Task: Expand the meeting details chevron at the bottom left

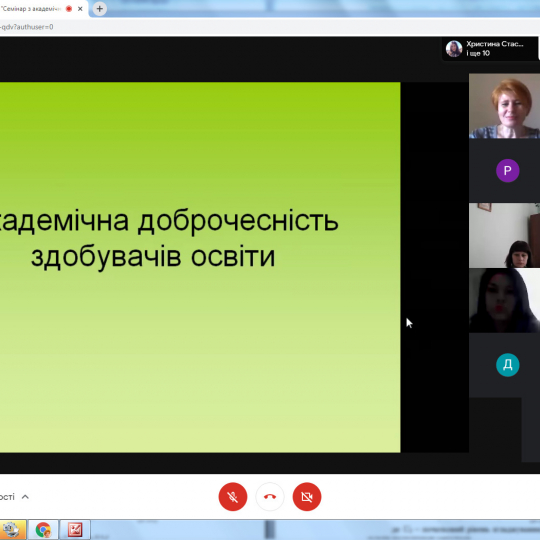Action: click(x=25, y=497)
